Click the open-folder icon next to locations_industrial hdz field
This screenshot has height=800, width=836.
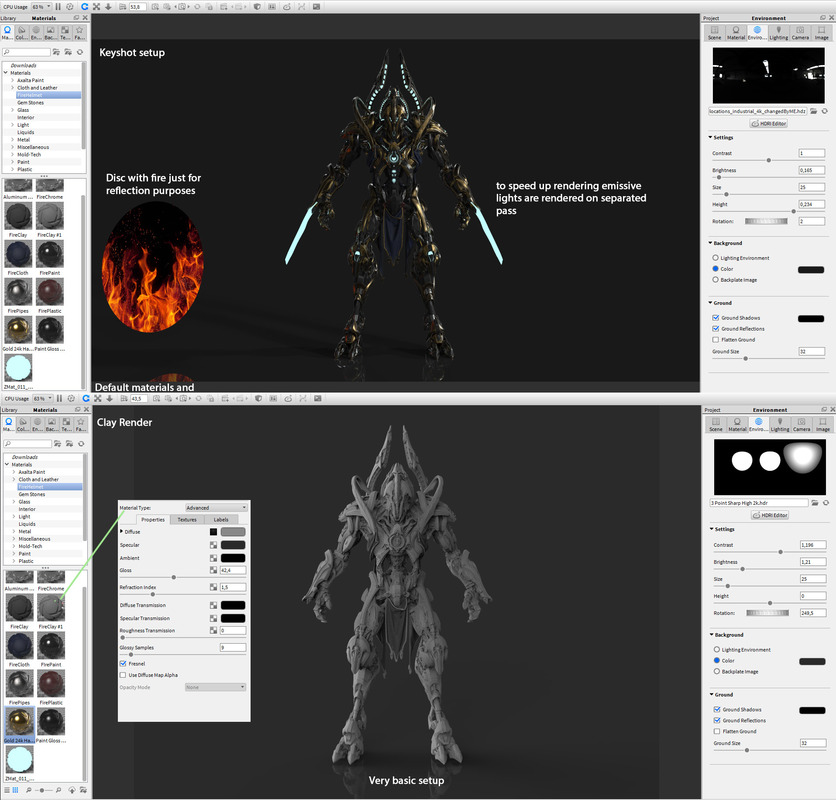[814, 111]
